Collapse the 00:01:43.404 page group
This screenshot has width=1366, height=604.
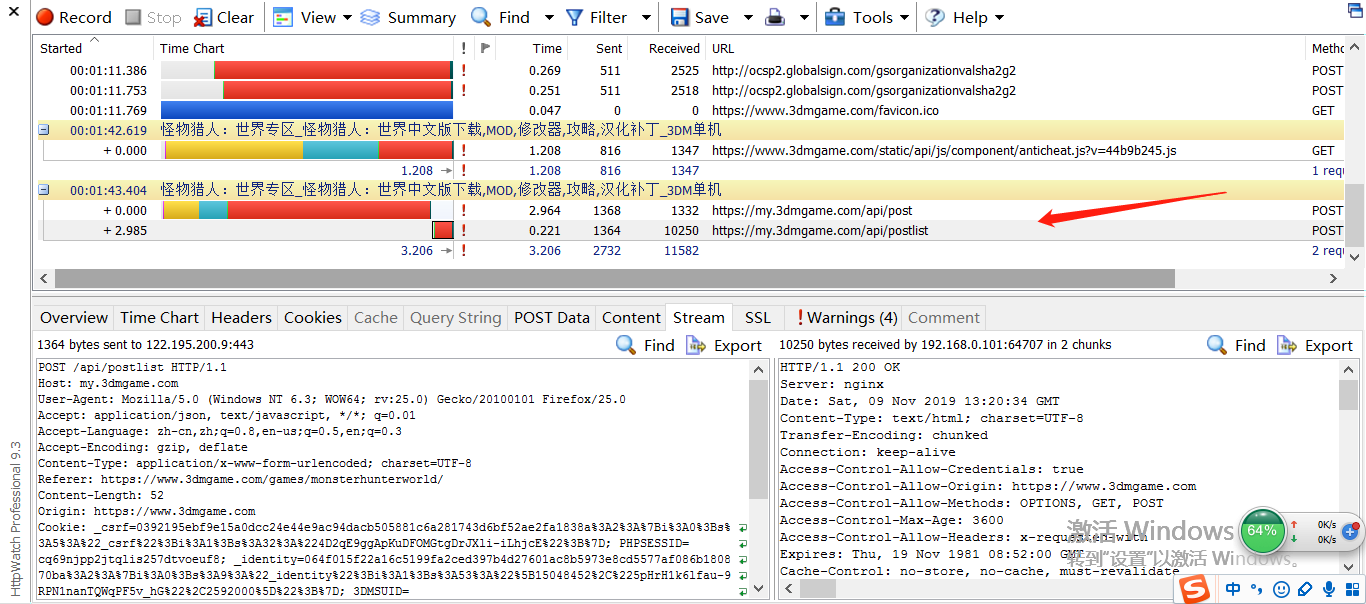point(44,190)
